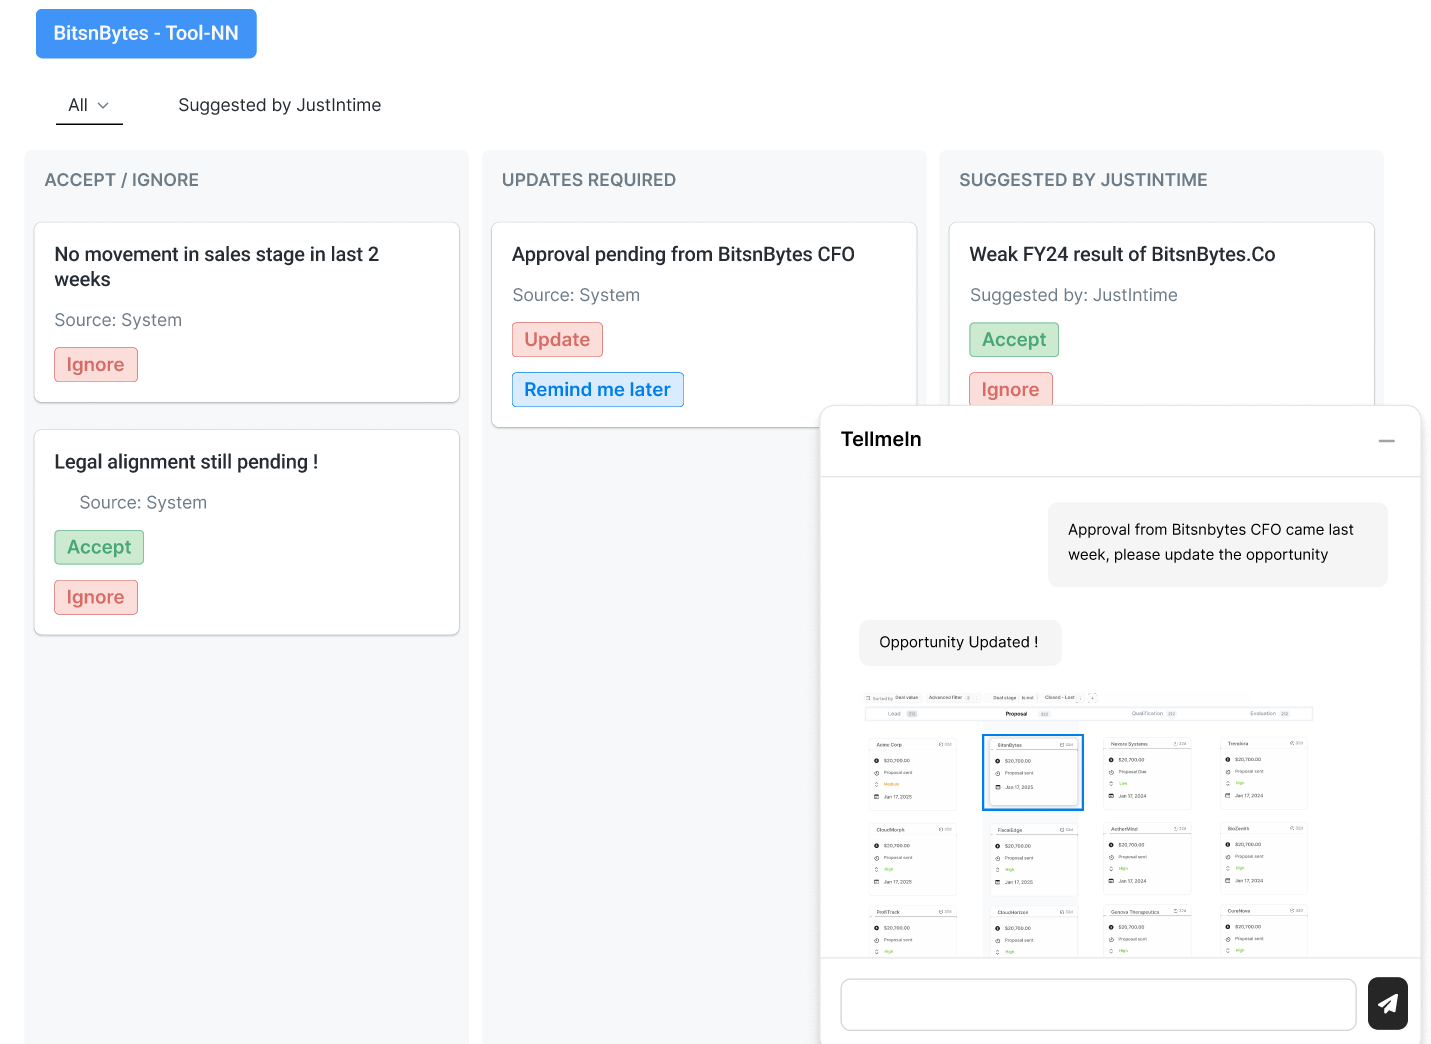This screenshot has width=1431, height=1044.
Task: Ignore the No movement in sales stage card
Action: click(x=96, y=365)
